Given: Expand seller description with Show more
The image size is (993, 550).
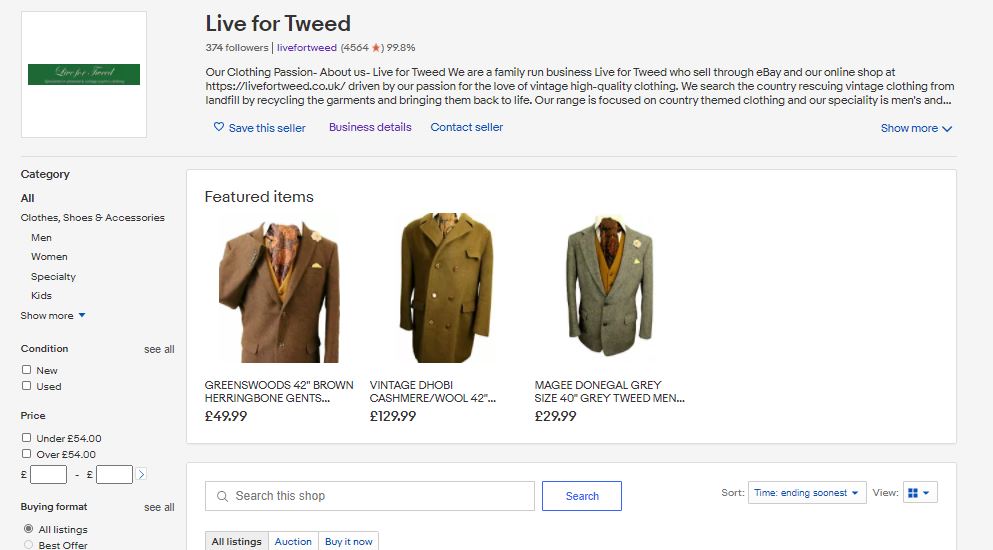Looking at the screenshot, I should [x=916, y=128].
